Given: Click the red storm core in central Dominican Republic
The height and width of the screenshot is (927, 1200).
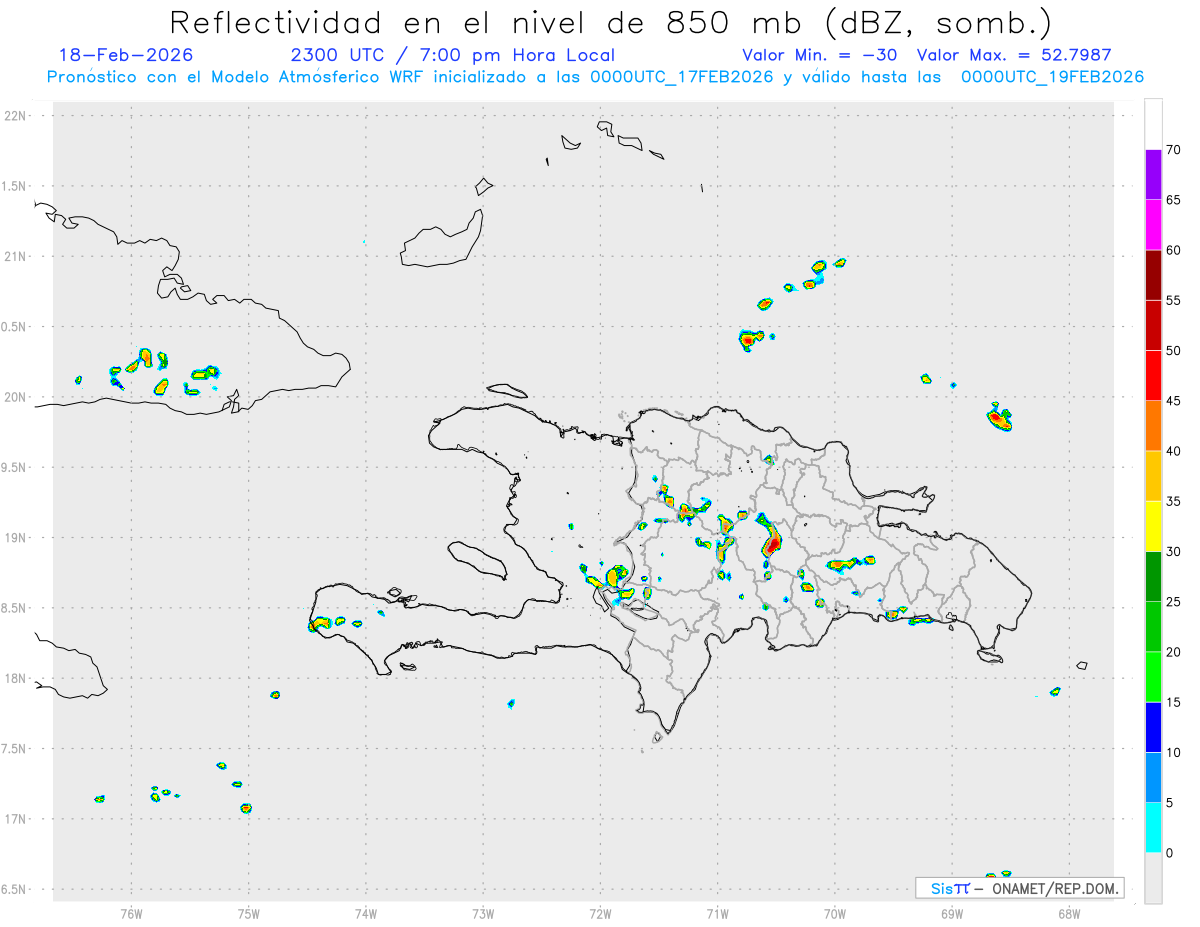Looking at the screenshot, I should tap(771, 545).
